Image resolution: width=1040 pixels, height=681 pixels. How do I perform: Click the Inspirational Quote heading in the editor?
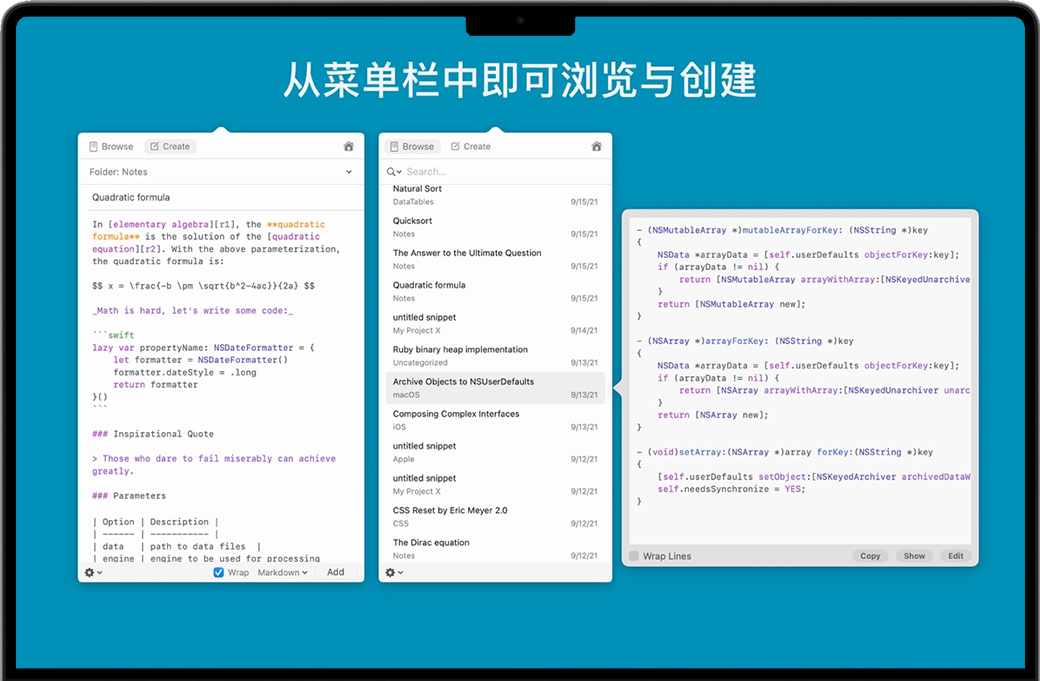coord(153,434)
